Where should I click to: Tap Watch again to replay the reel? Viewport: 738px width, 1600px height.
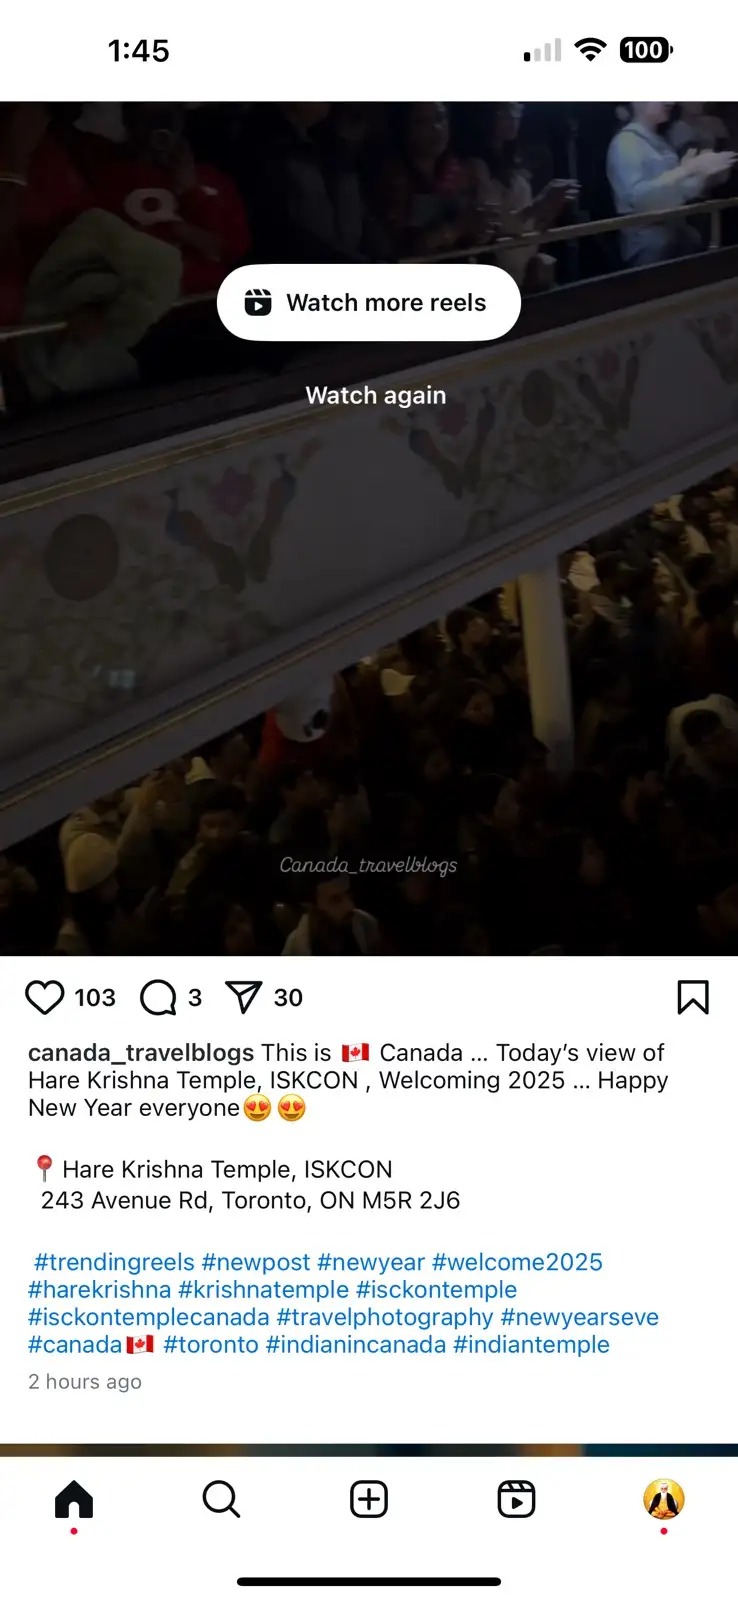376,395
